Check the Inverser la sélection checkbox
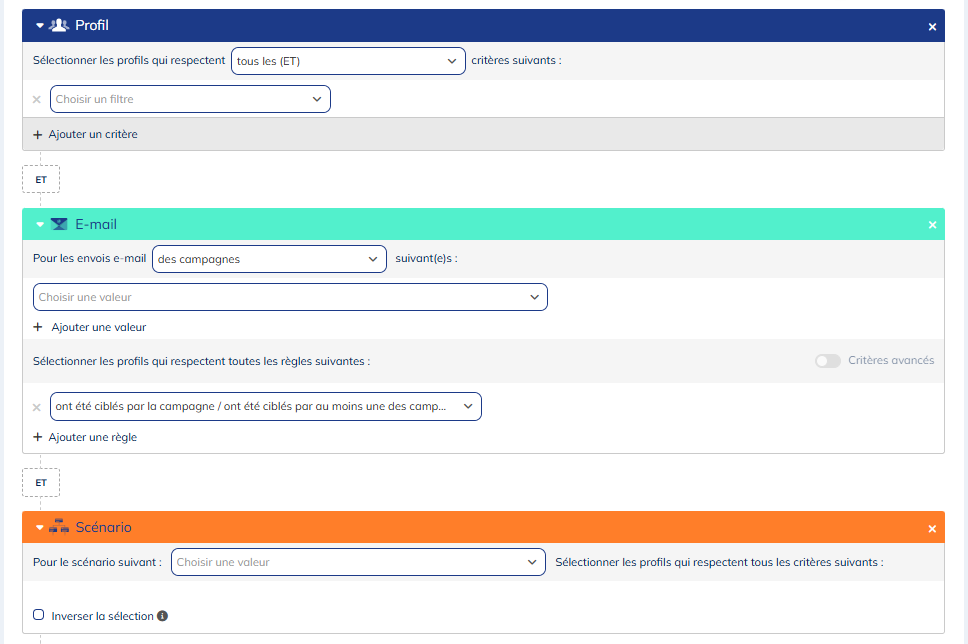Screen dimensions: 968x644 pyautogui.click(x=39, y=616)
